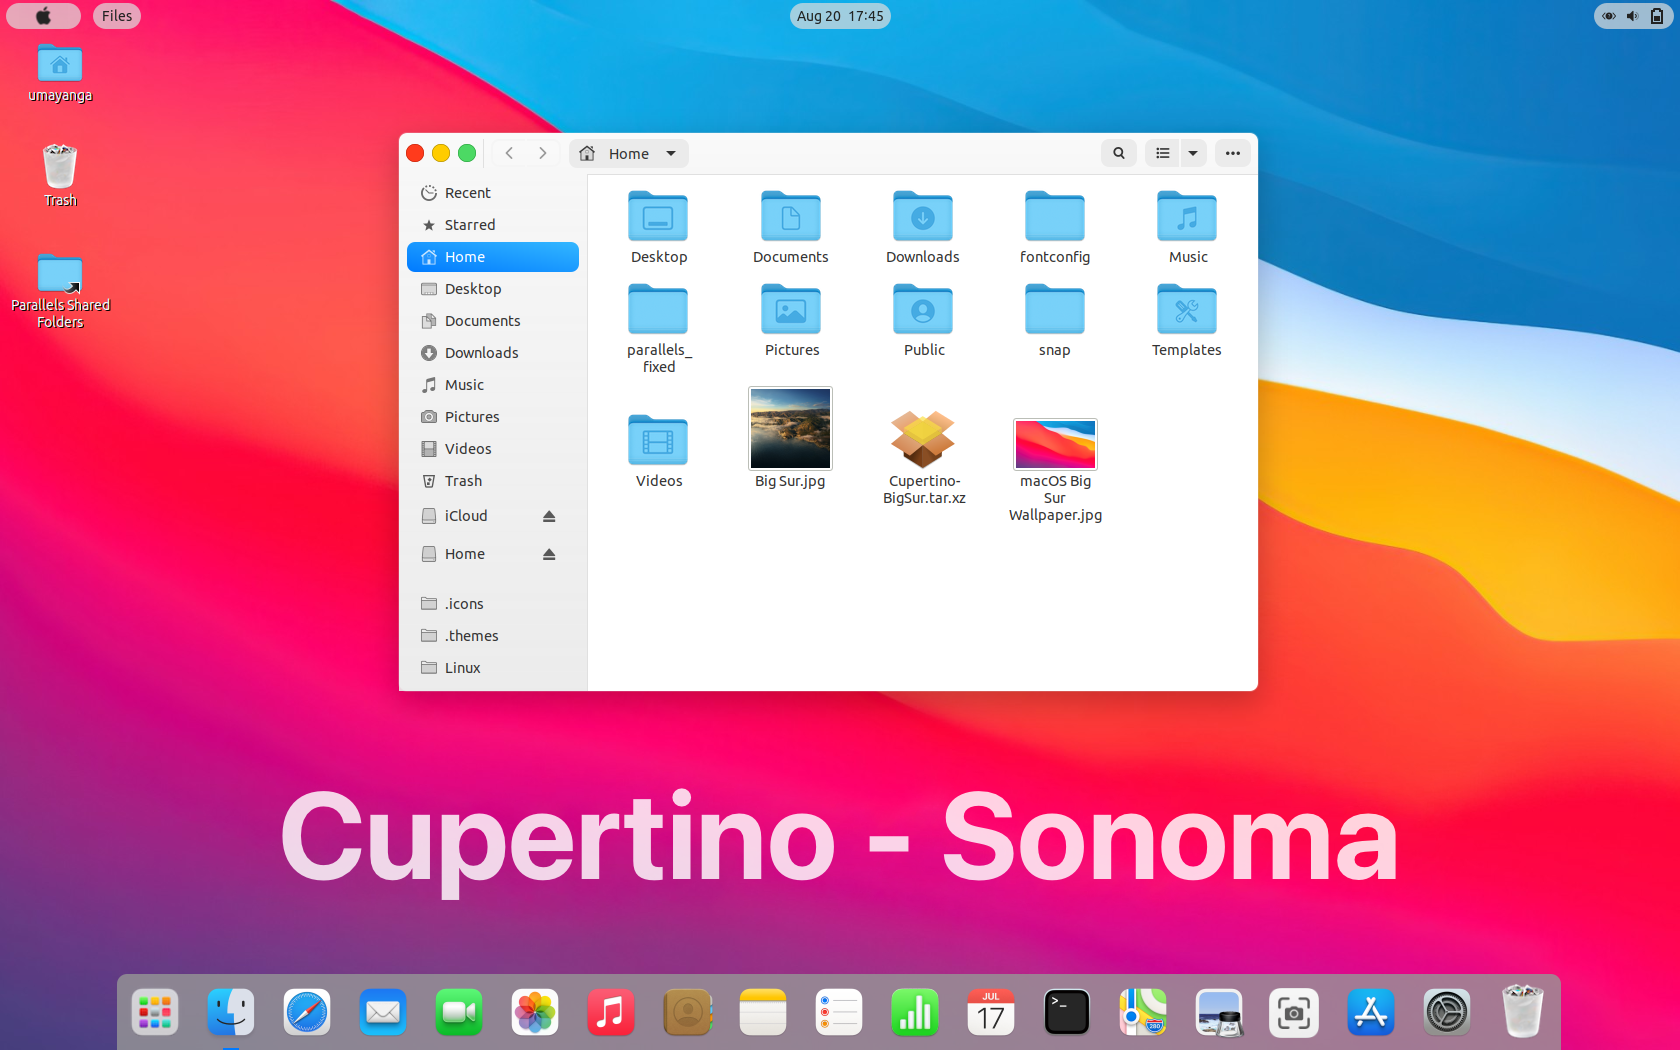This screenshot has width=1680, height=1050.
Task: Open the App Store in dock
Action: coord(1371,1013)
